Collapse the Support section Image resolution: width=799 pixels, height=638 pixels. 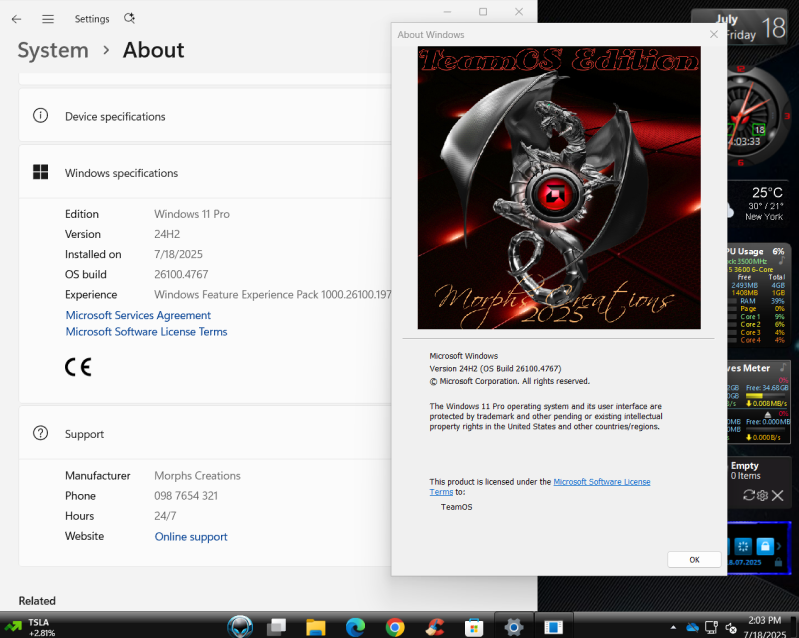tap(205, 434)
